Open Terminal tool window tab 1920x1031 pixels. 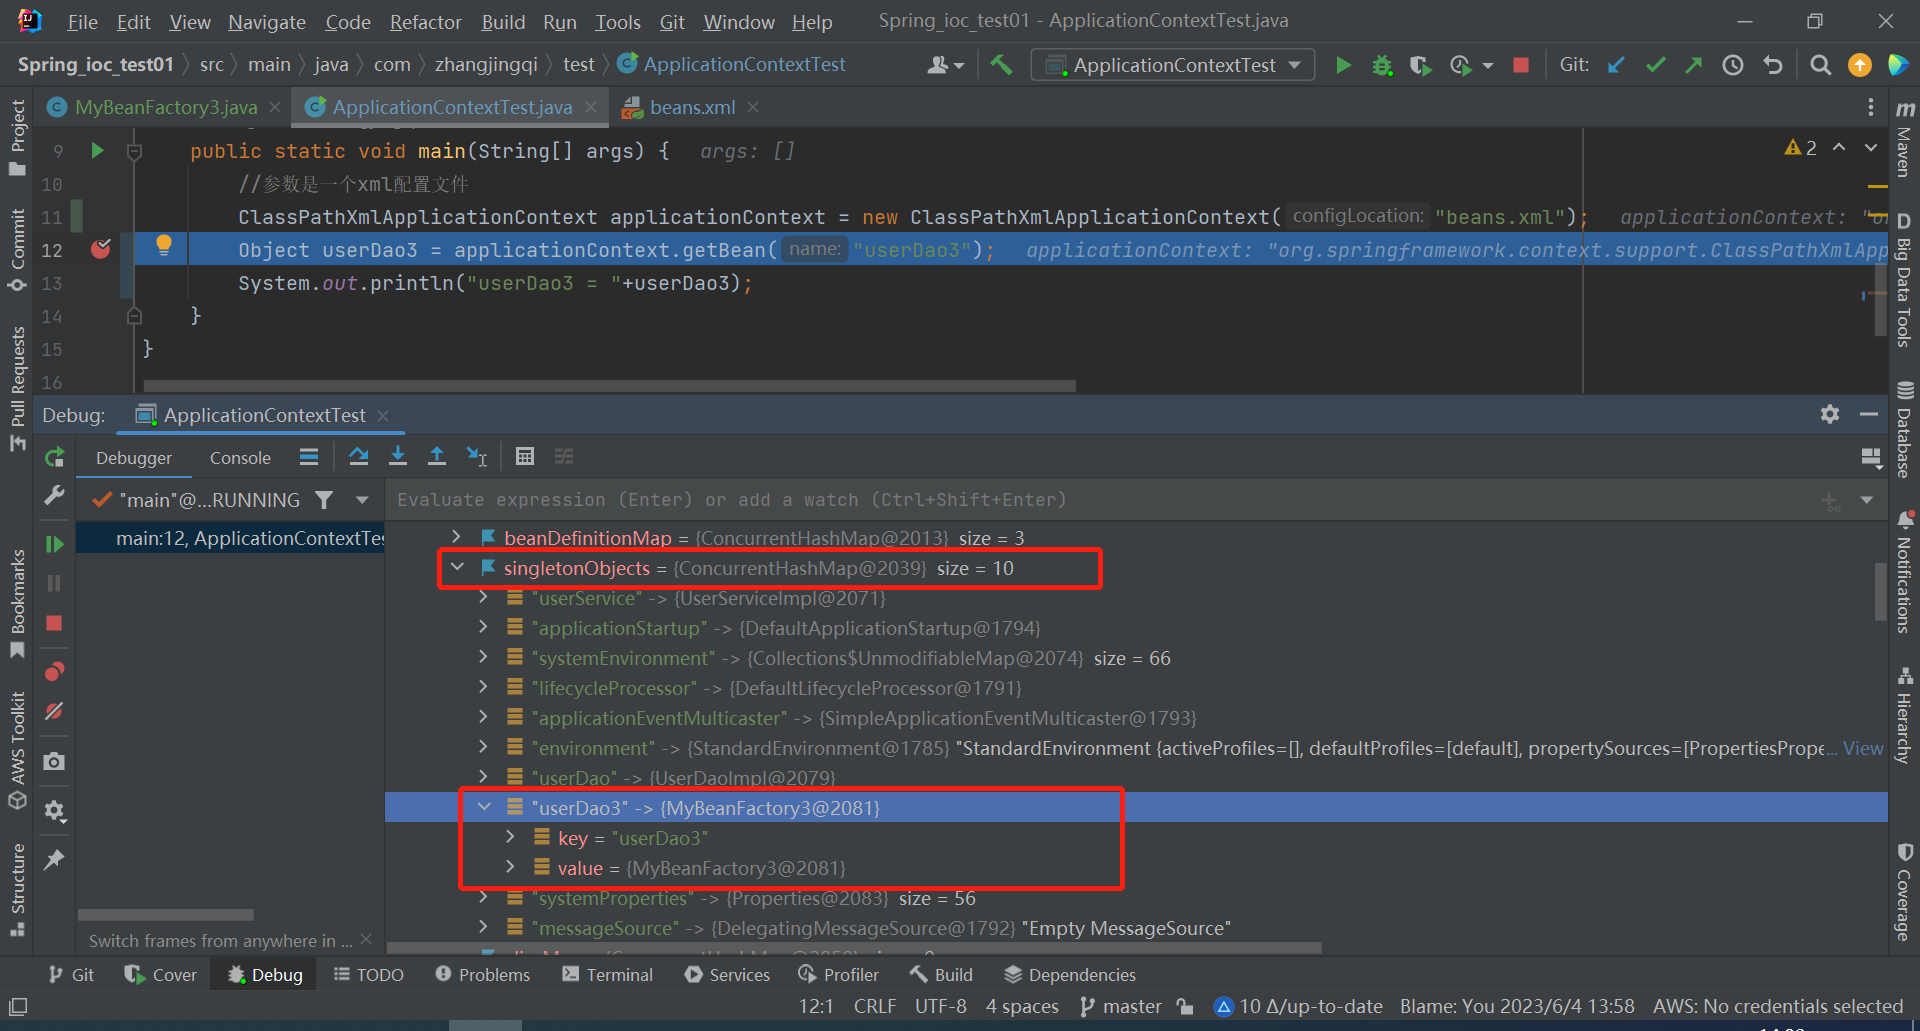click(608, 975)
